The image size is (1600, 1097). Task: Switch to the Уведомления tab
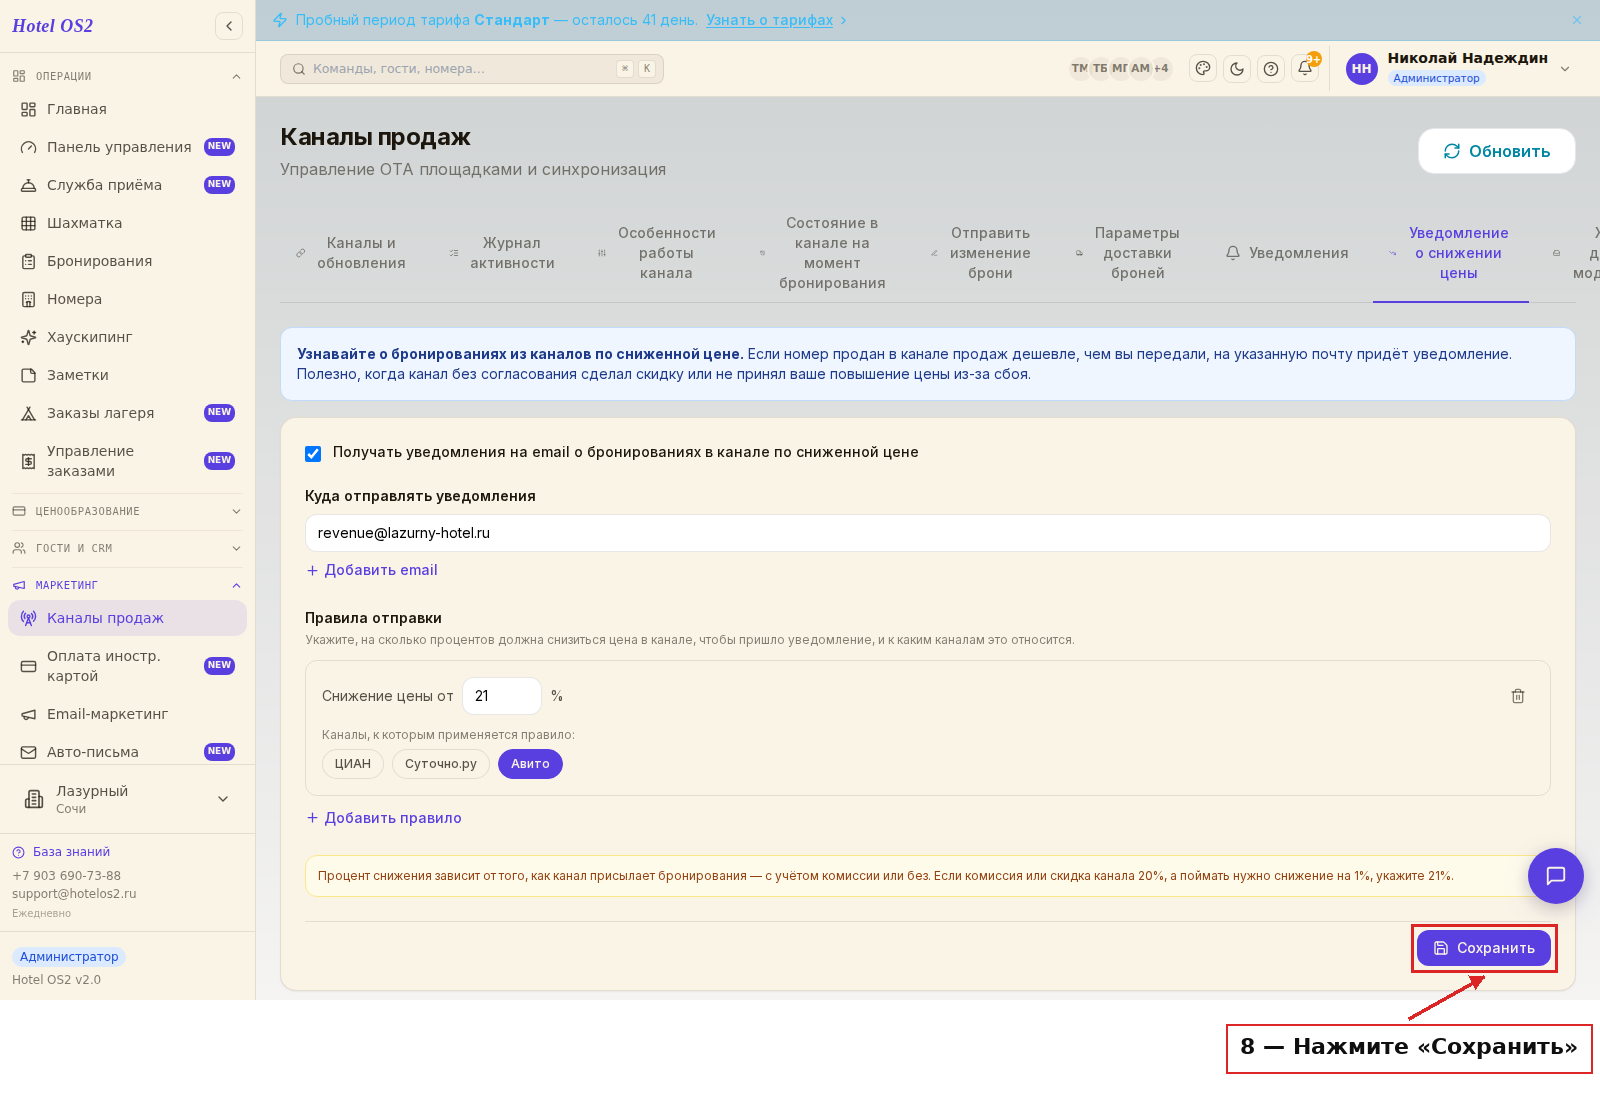tap(1287, 253)
